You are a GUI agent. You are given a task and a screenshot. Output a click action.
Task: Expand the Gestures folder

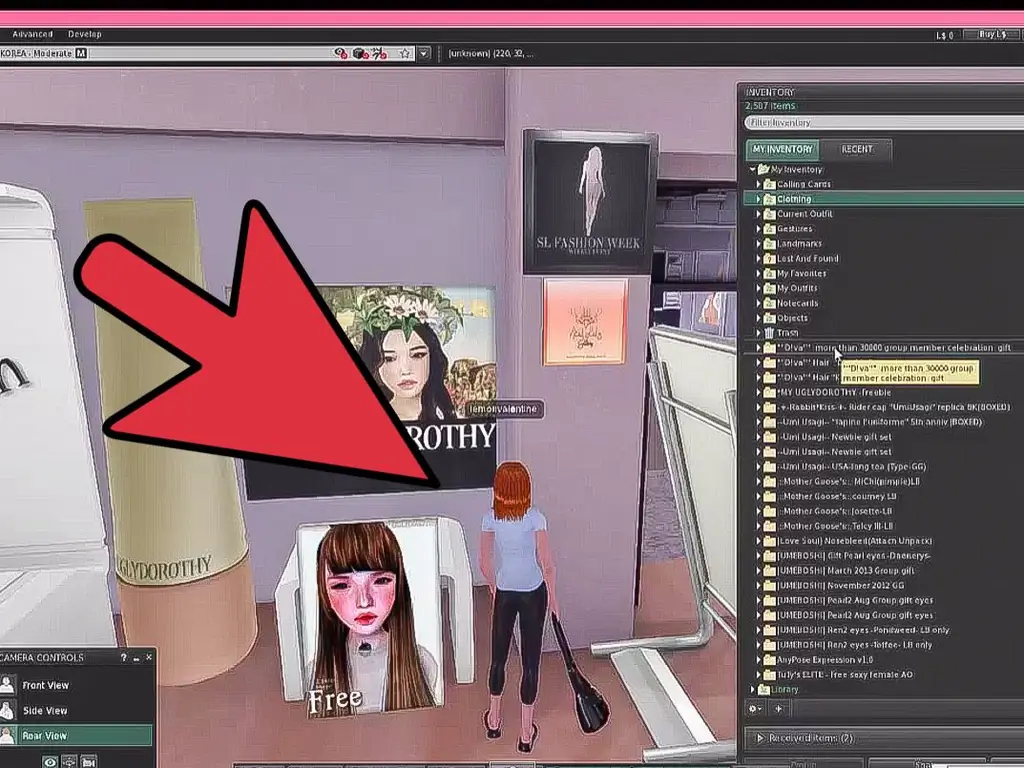(x=759, y=229)
